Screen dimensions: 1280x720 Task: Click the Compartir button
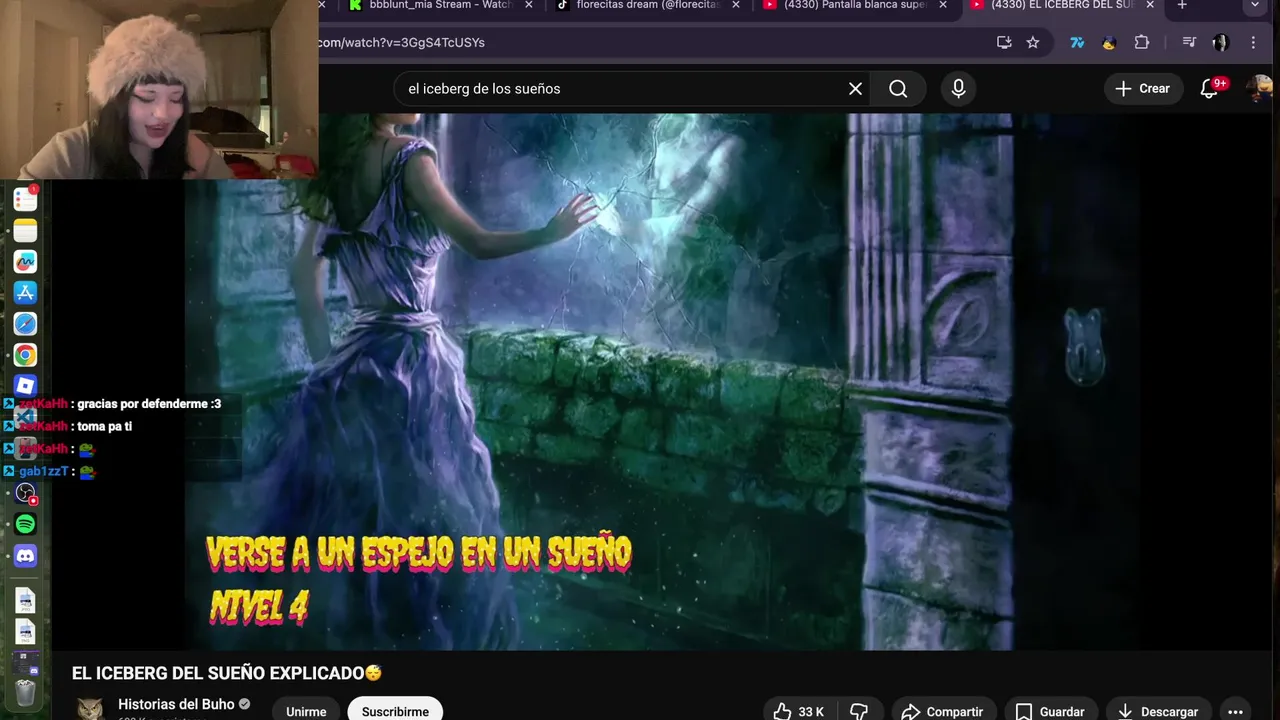941,711
